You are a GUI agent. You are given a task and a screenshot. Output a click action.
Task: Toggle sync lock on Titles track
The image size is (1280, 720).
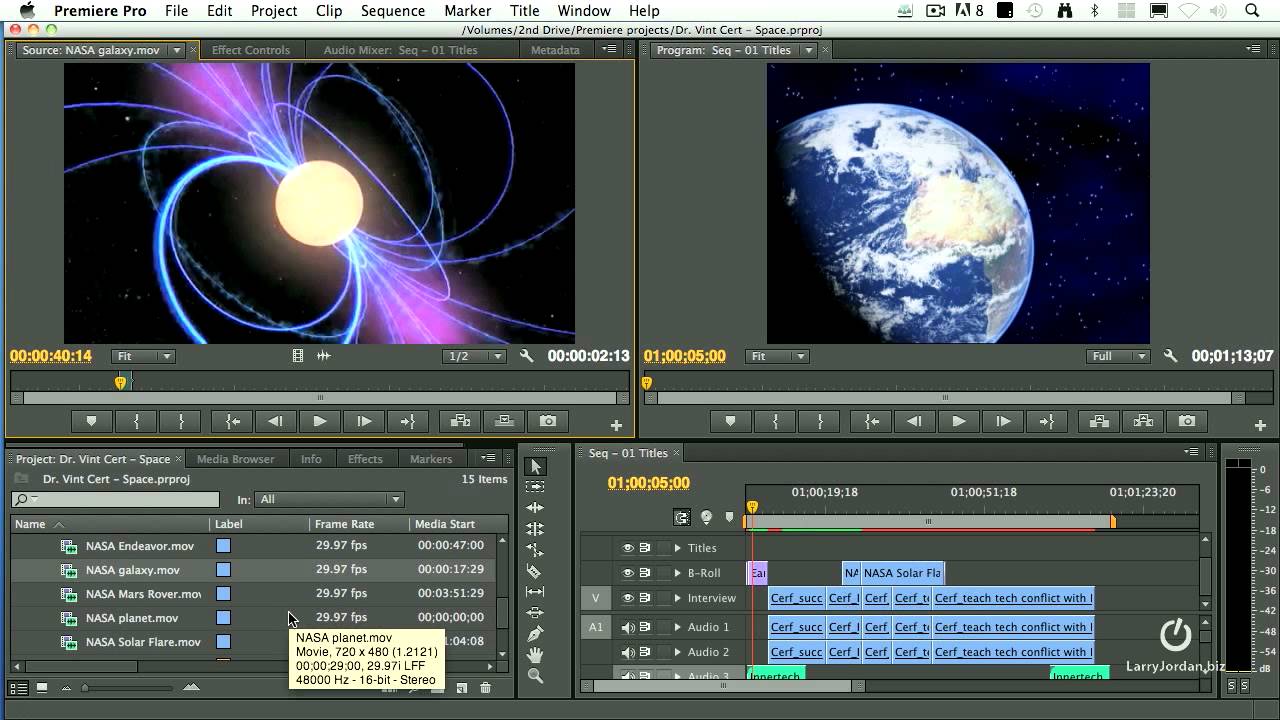coord(645,548)
